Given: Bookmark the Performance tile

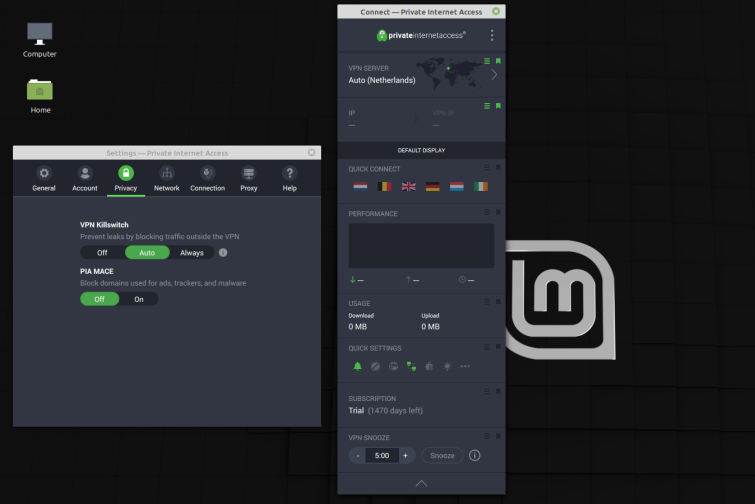Looking at the screenshot, I should point(498,212).
